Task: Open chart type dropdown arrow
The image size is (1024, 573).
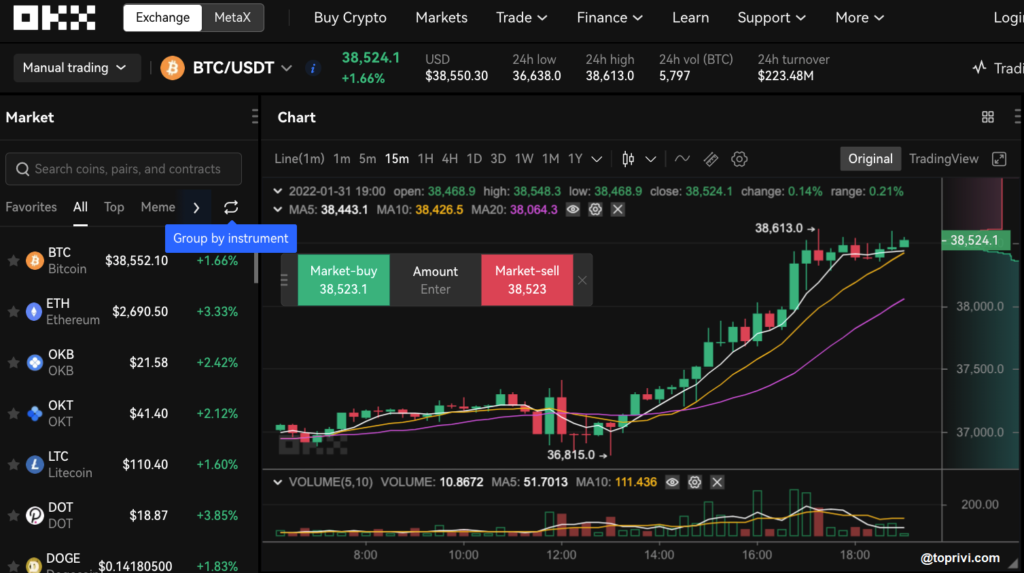Action: click(x=650, y=159)
